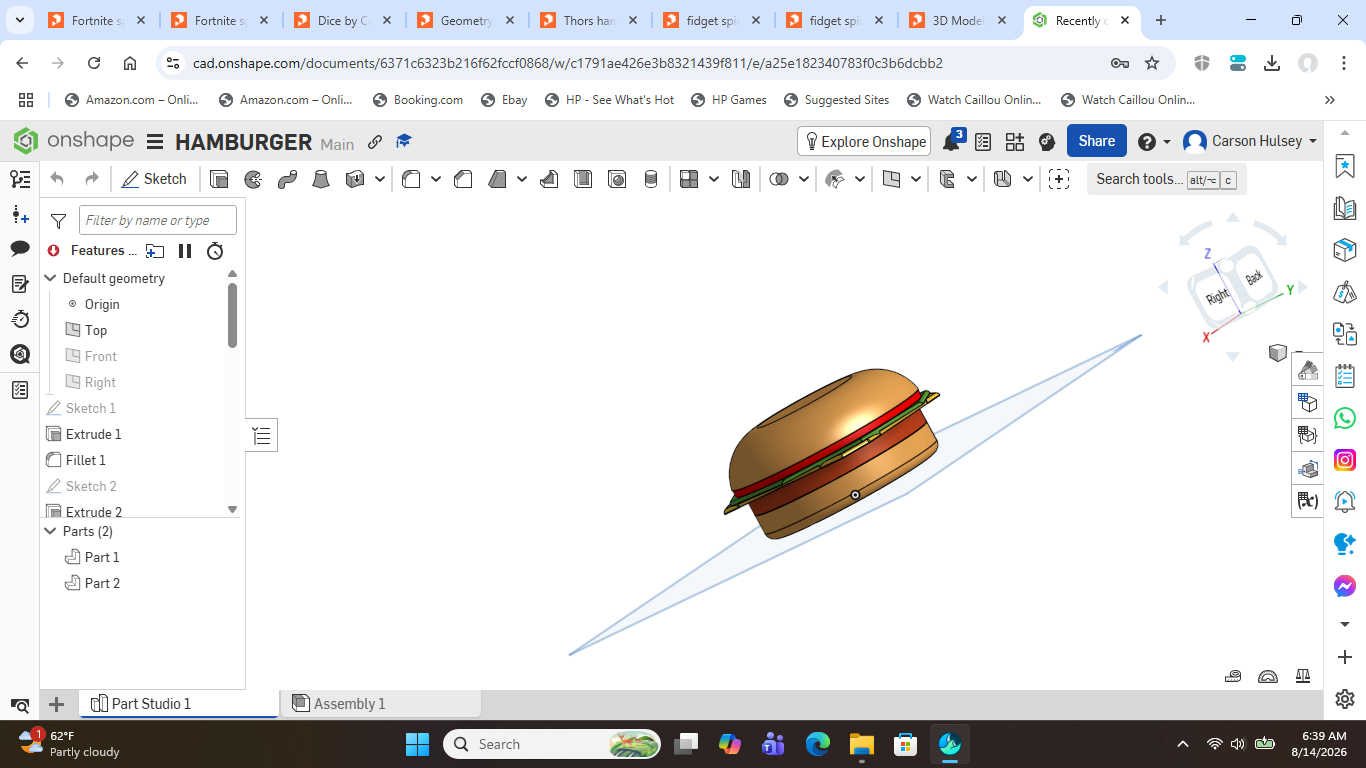Select the Sweep tool
The width and height of the screenshot is (1366, 768).
[x=287, y=179]
